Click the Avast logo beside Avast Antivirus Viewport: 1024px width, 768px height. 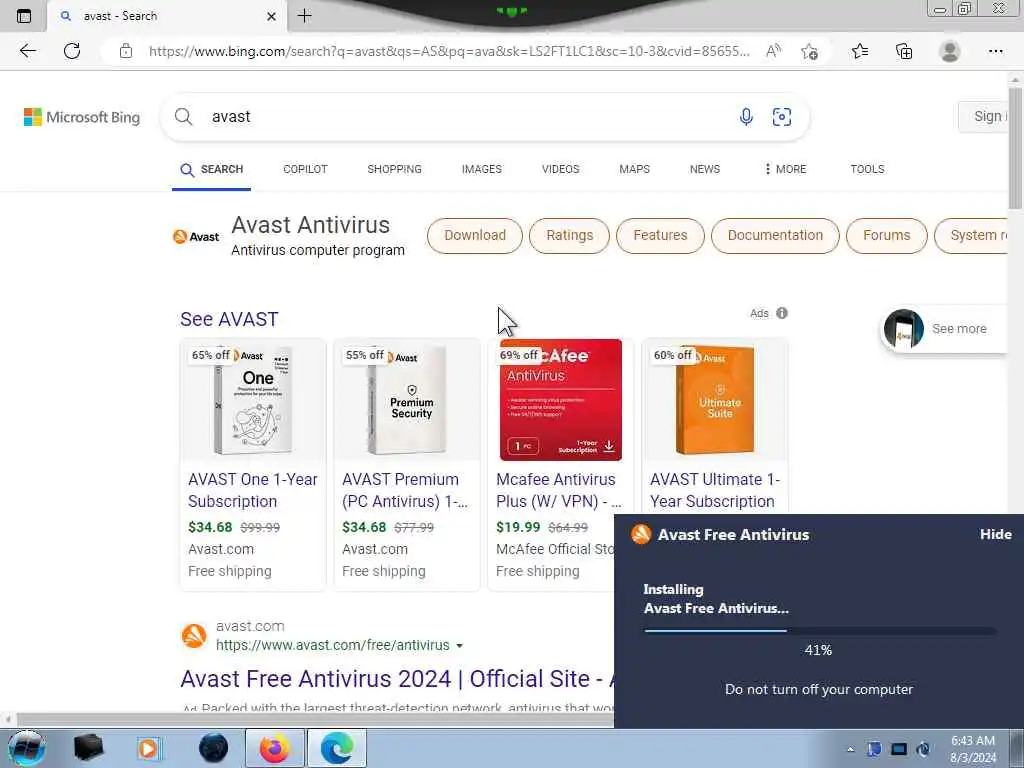click(196, 236)
